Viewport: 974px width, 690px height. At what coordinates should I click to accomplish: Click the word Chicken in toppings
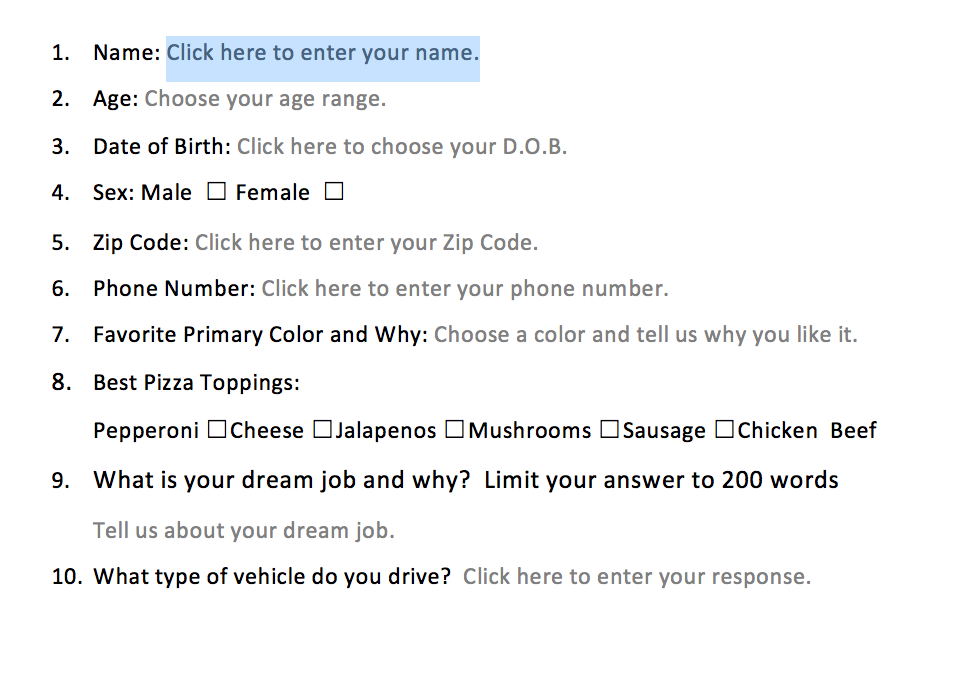click(777, 430)
